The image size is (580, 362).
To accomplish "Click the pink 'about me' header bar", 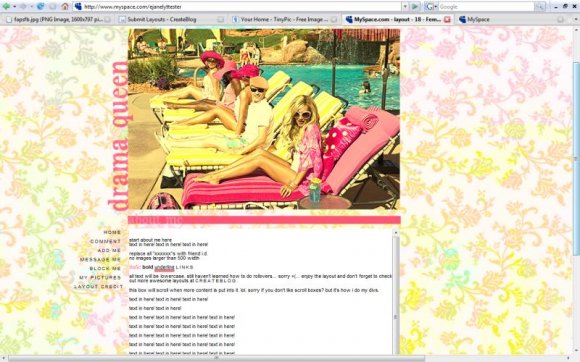I will pos(264,220).
